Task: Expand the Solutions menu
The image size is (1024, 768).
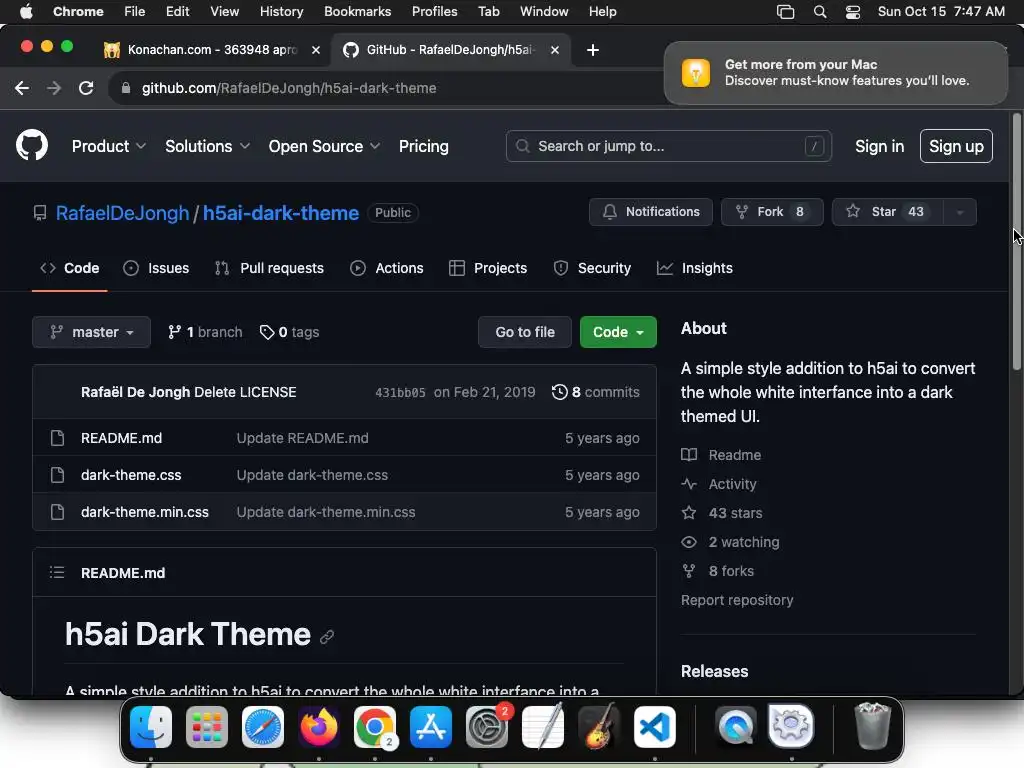Action: pyautogui.click(x=207, y=146)
